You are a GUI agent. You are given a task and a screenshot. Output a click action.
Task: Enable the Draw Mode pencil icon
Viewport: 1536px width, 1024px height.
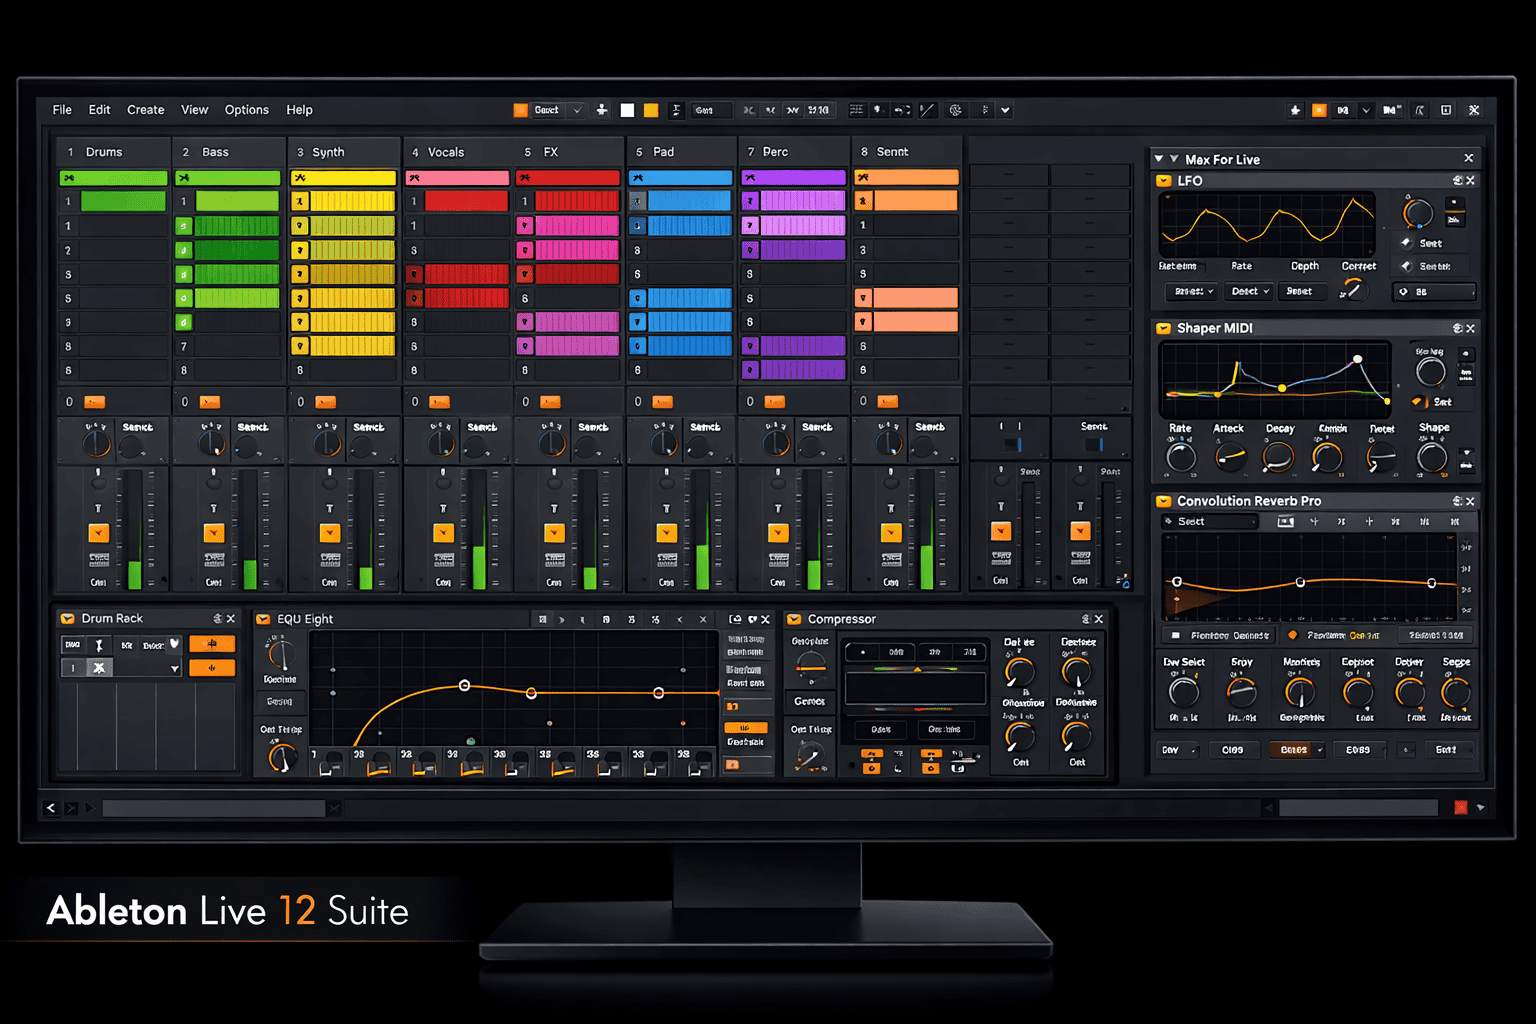click(926, 110)
